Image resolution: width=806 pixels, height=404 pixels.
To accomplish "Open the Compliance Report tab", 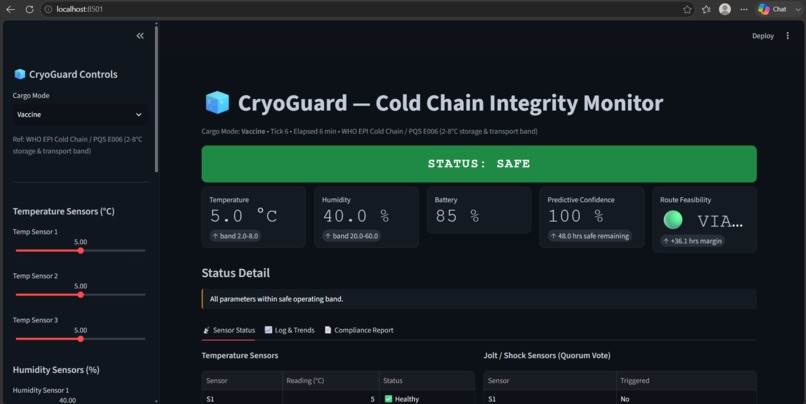I will 359,330.
